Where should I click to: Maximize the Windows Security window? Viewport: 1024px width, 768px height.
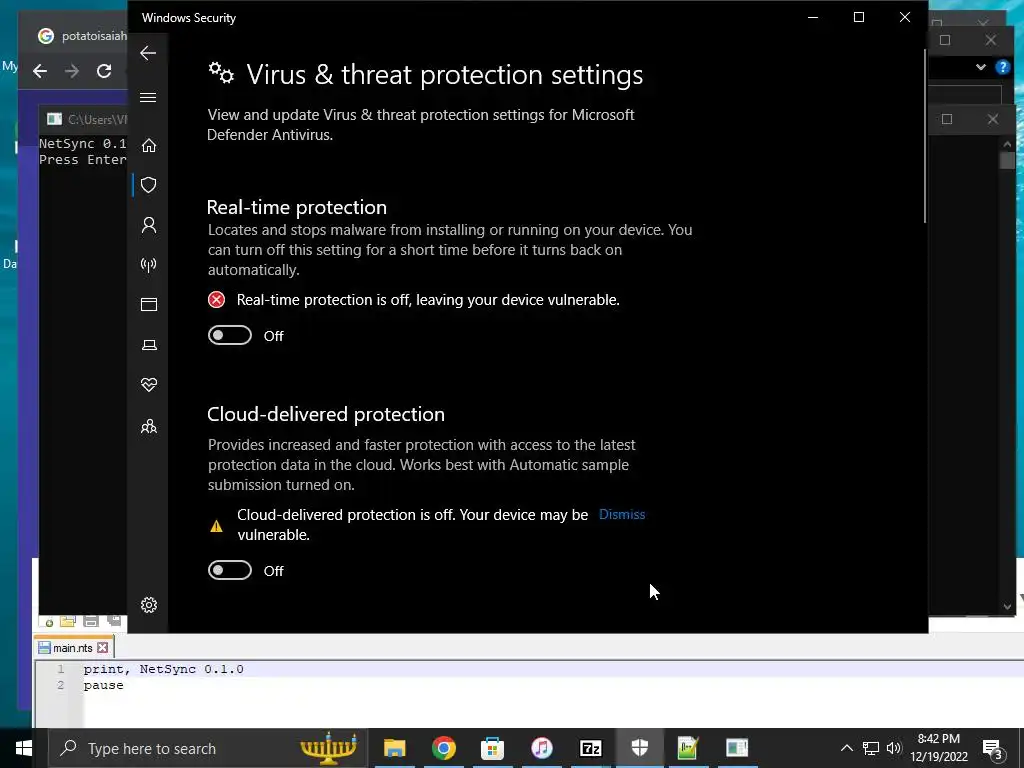click(859, 18)
